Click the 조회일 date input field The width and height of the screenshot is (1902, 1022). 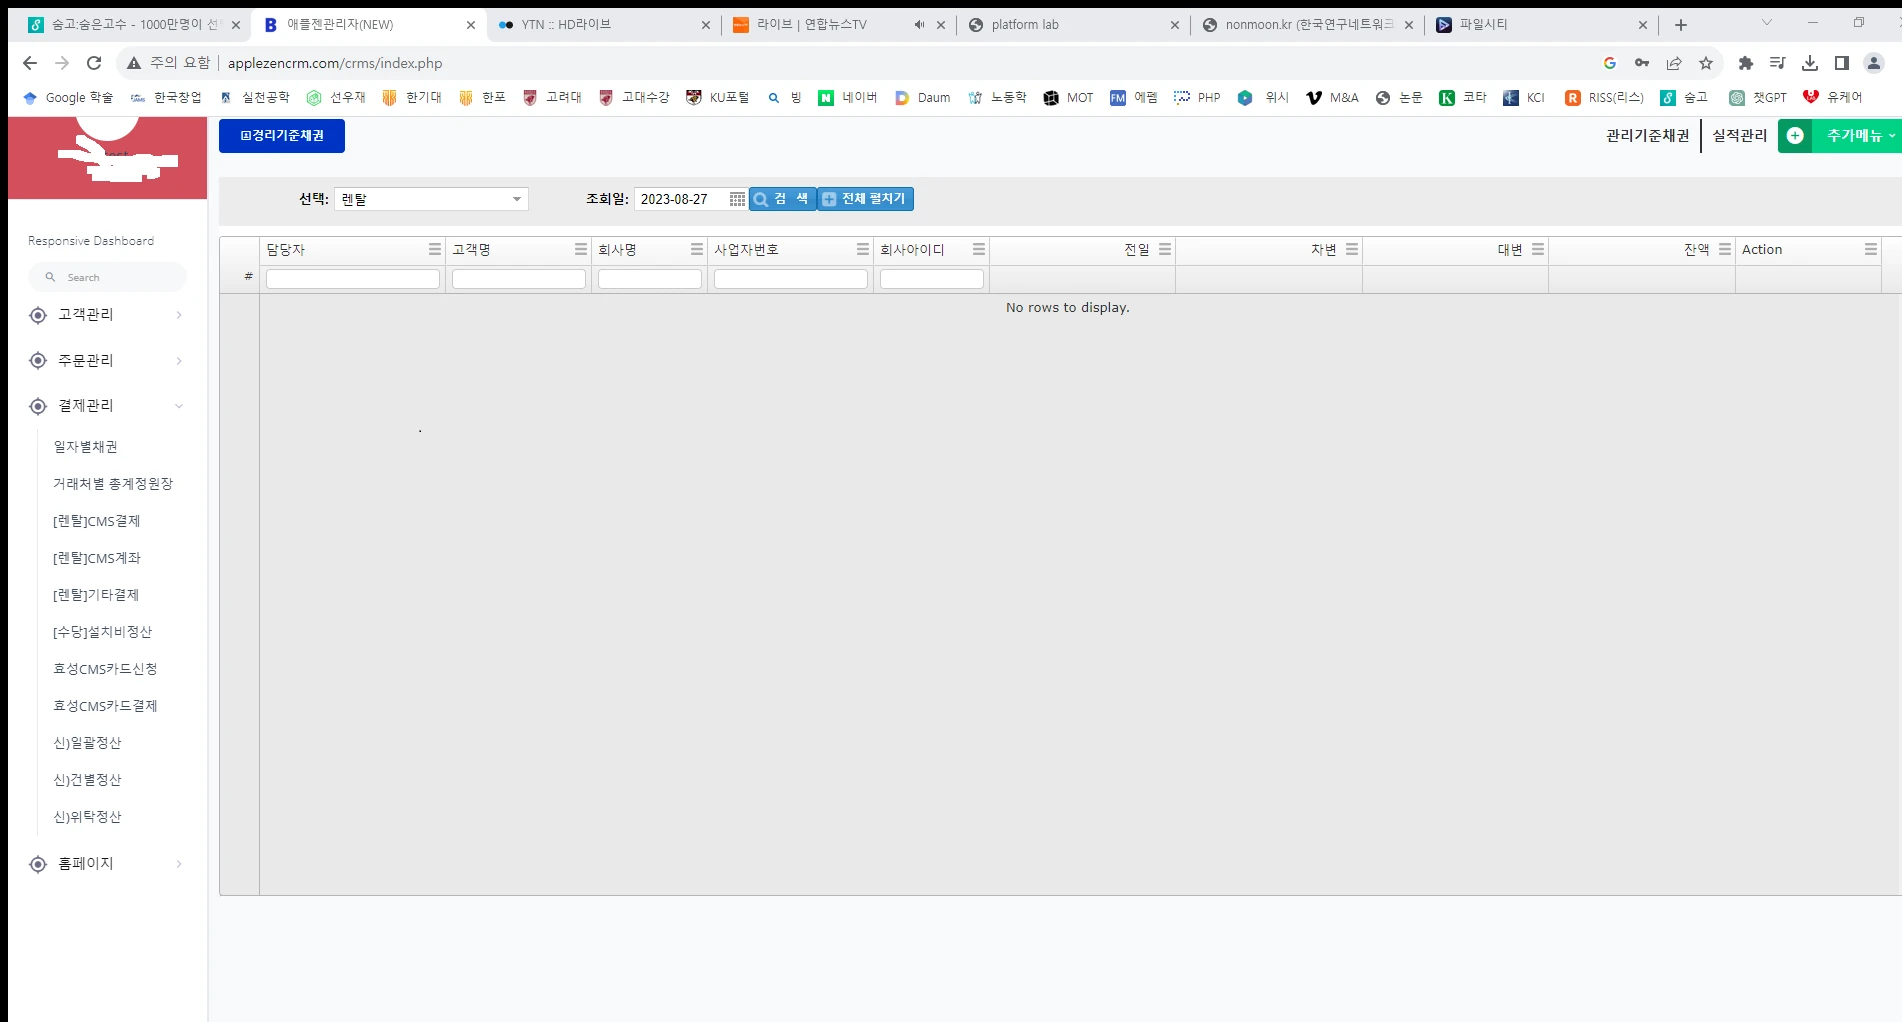click(682, 199)
